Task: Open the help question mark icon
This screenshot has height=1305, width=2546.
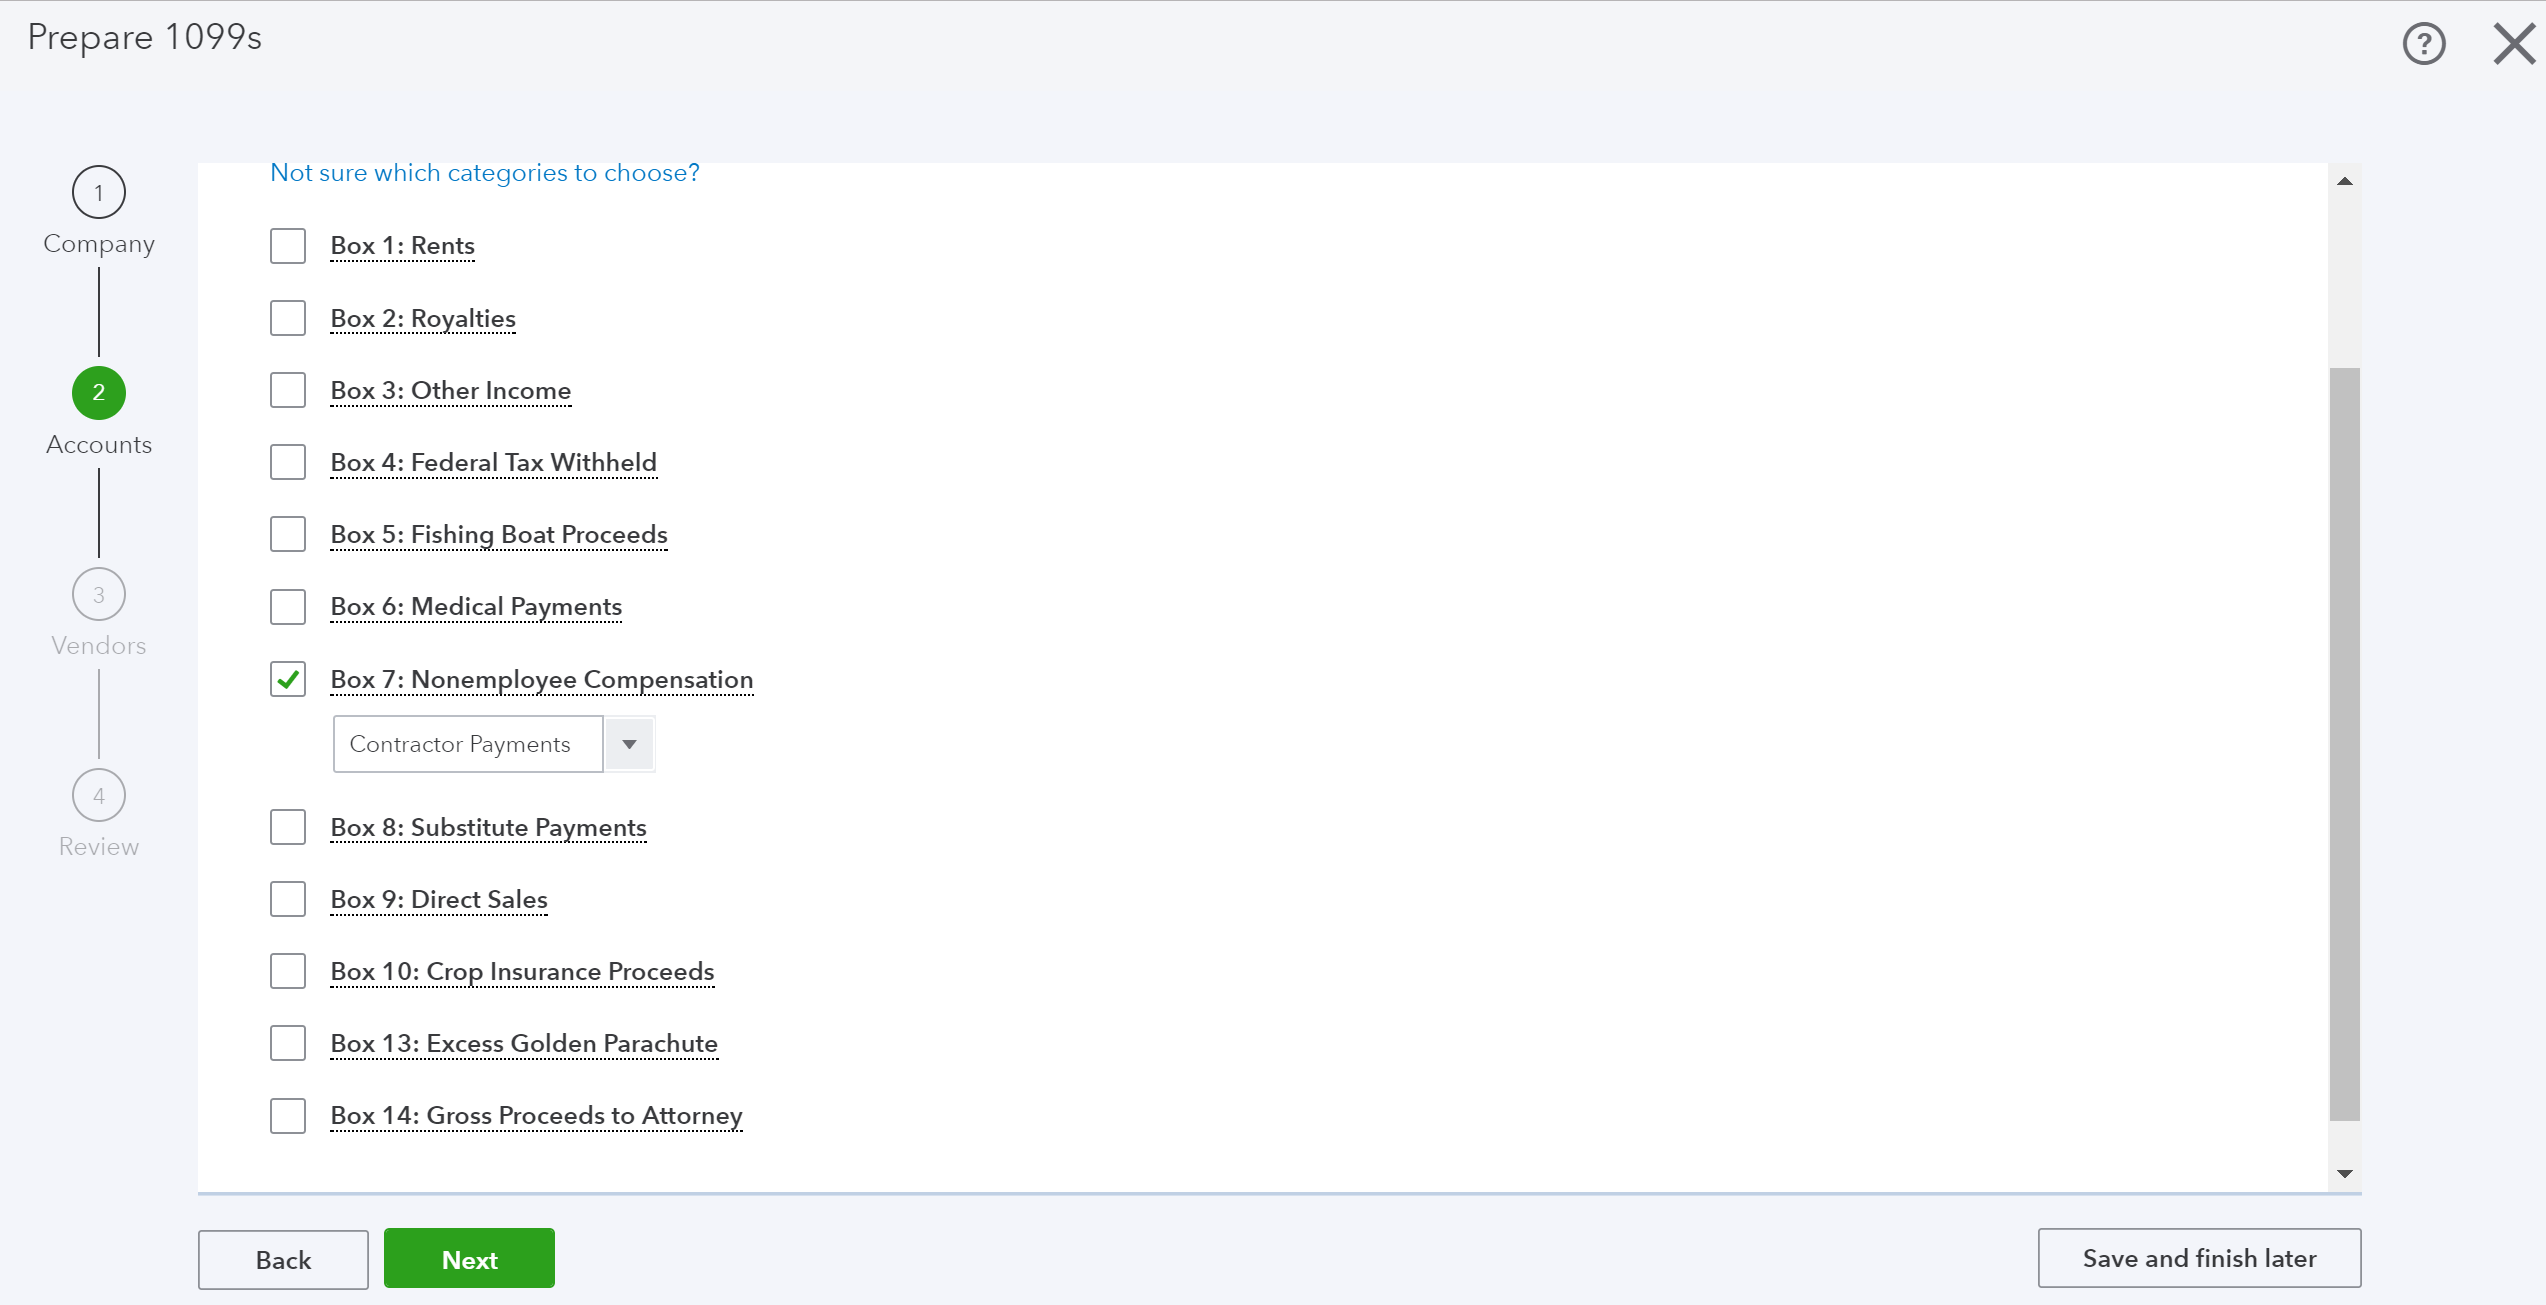Action: 2424,44
